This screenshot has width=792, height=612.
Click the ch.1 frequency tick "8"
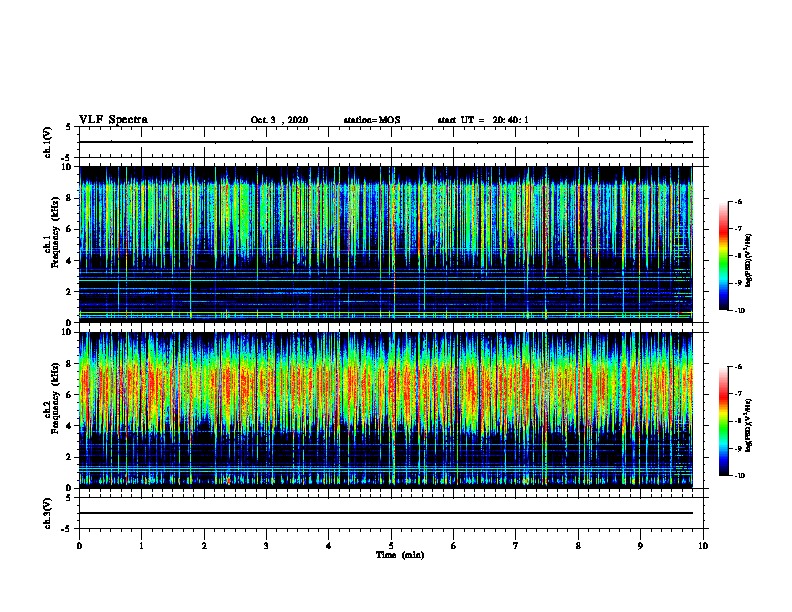click(x=70, y=198)
